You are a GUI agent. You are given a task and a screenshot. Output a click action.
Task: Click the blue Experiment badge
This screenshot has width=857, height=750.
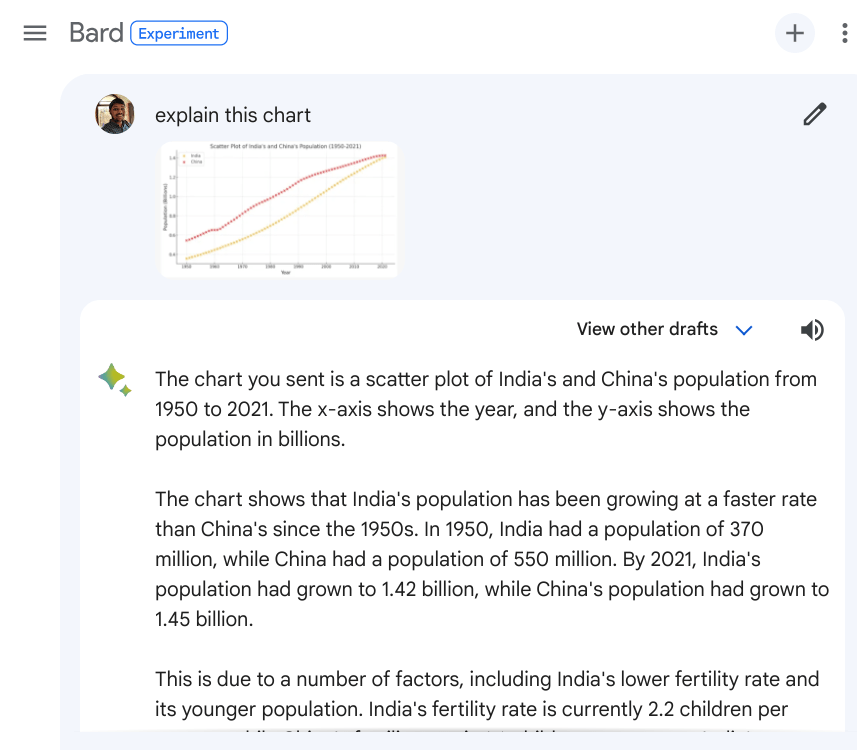pyautogui.click(x=179, y=33)
